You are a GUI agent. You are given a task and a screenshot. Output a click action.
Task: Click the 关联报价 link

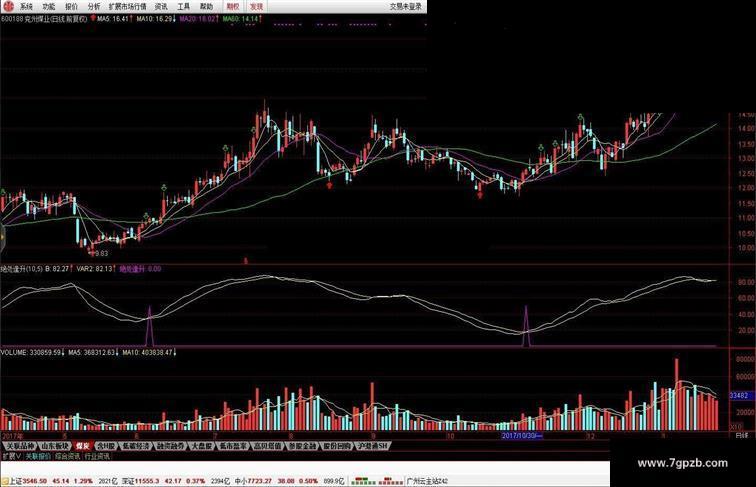point(38,456)
